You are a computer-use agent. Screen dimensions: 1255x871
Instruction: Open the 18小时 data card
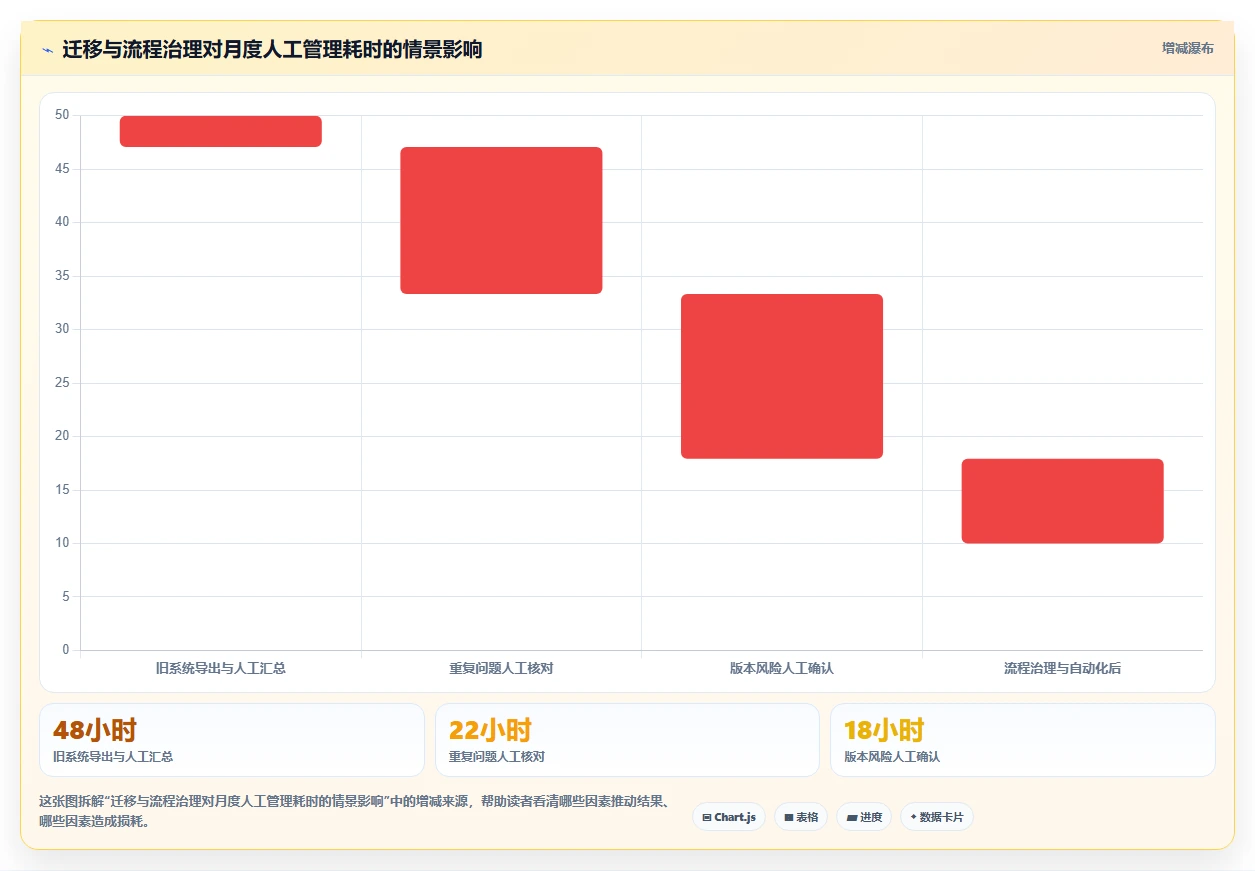coord(1023,740)
